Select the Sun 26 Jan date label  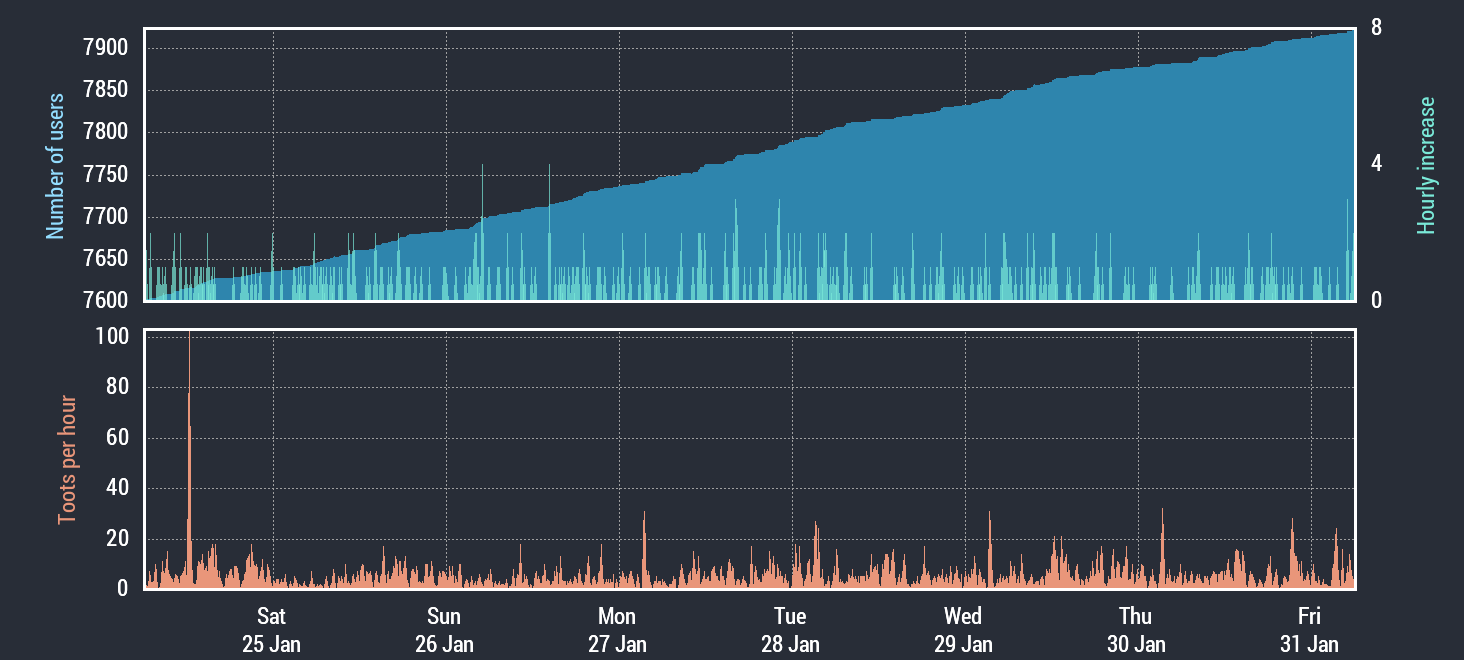pos(444,629)
